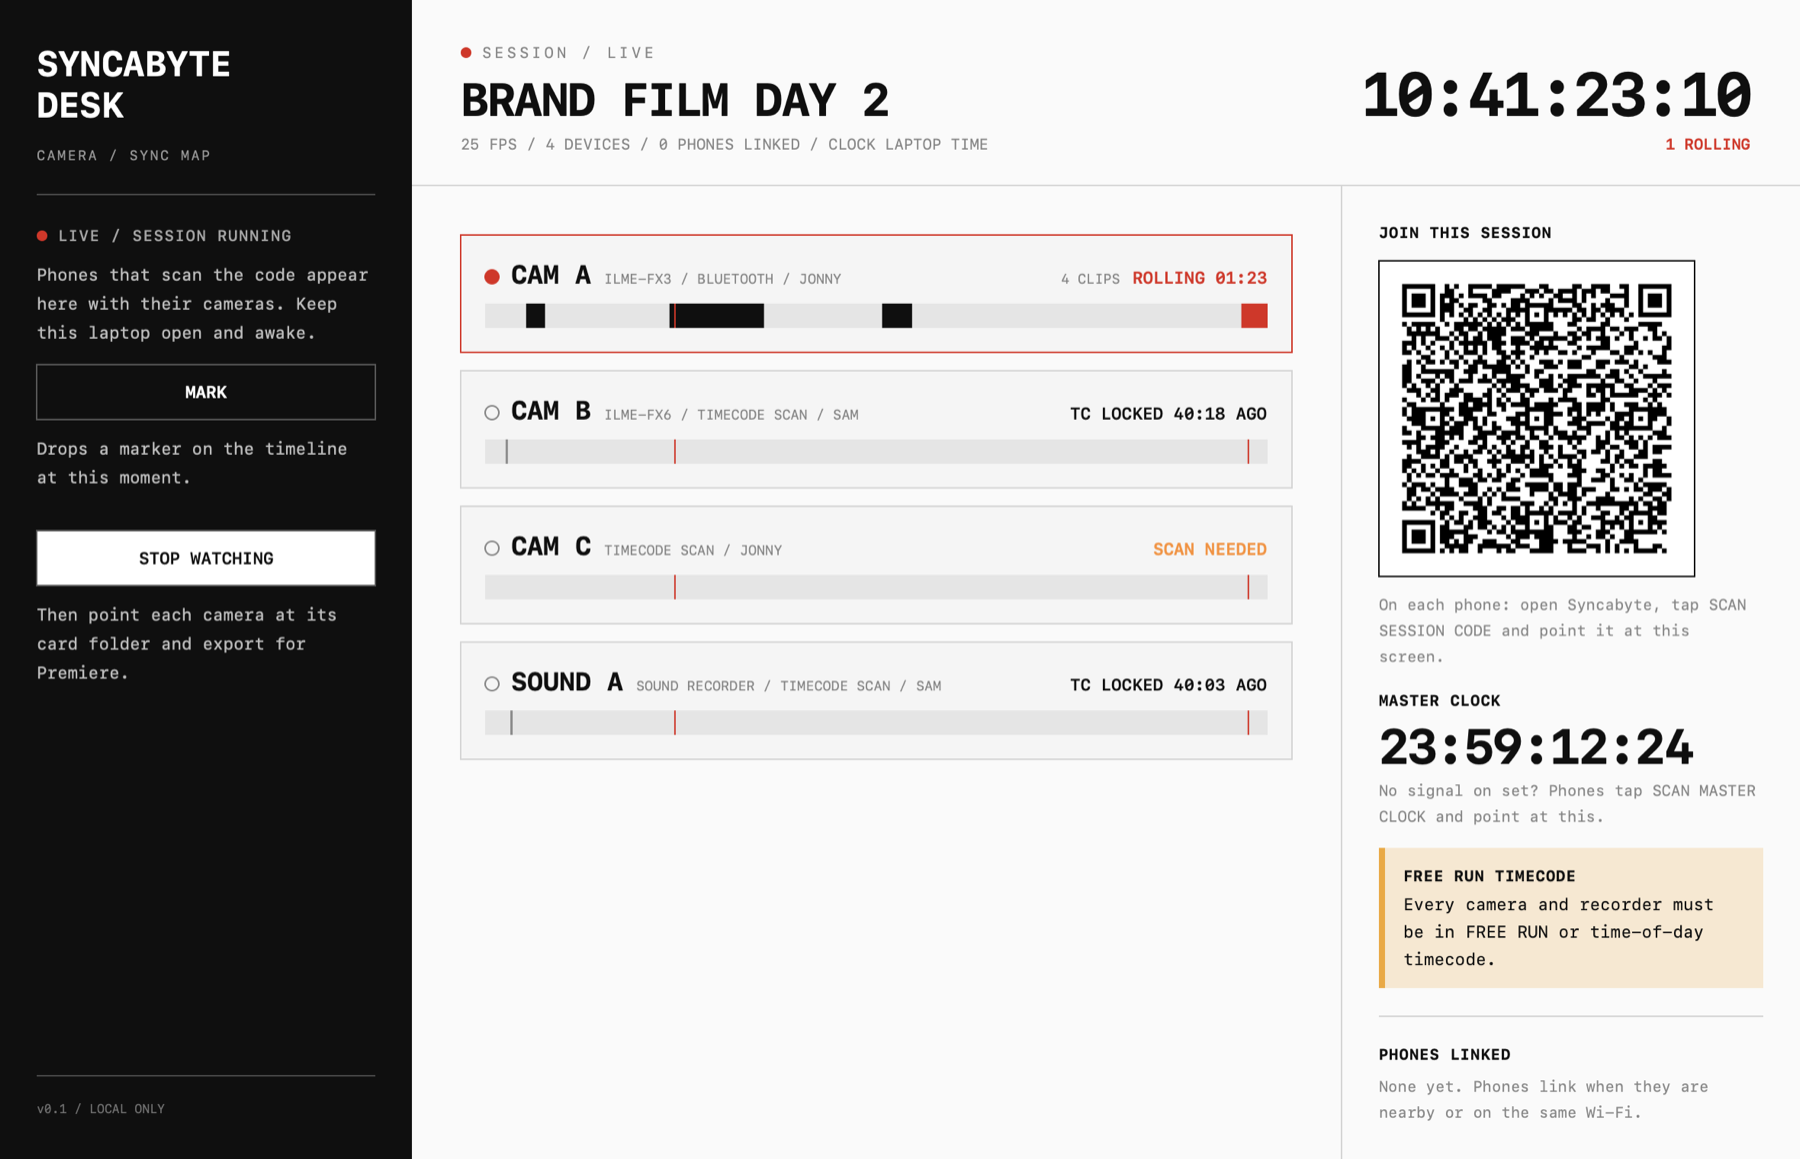Click the 1 ROLLING indicator
1800x1159 pixels.
1707,145
